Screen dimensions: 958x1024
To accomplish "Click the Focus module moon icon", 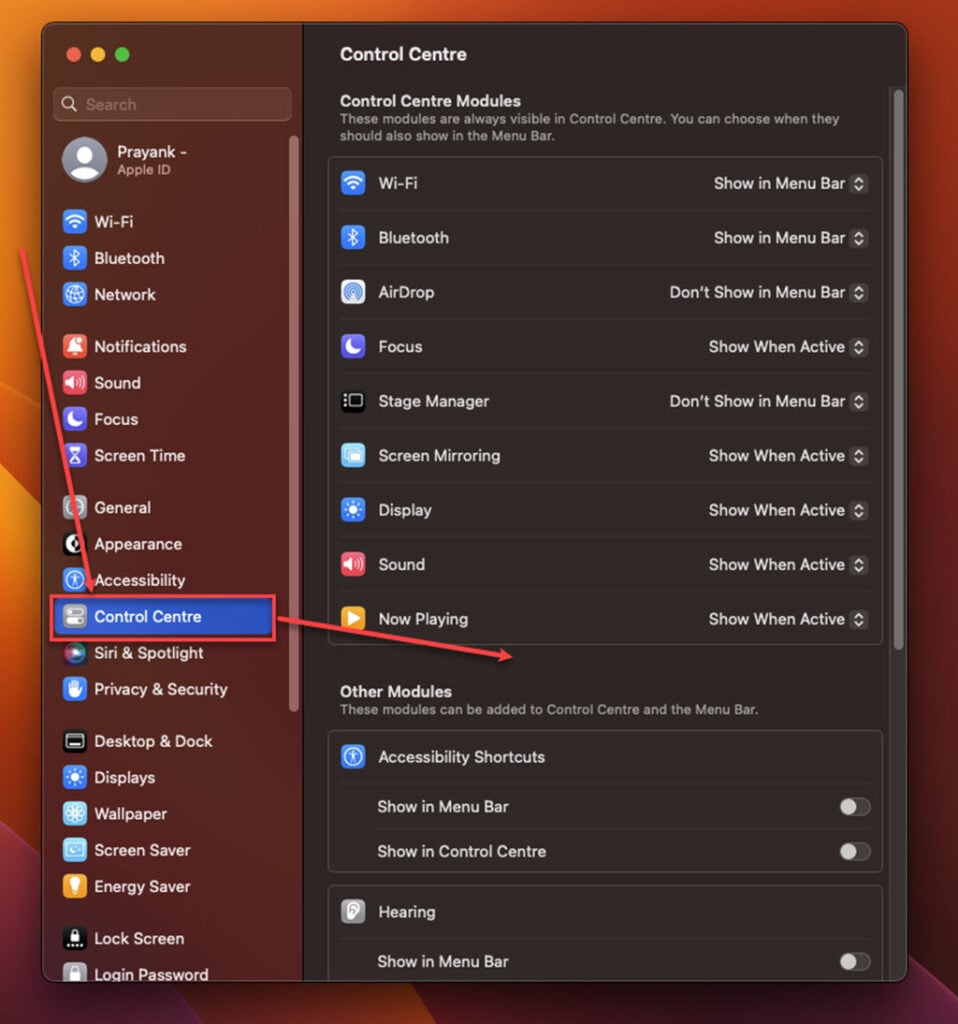I will (x=353, y=347).
